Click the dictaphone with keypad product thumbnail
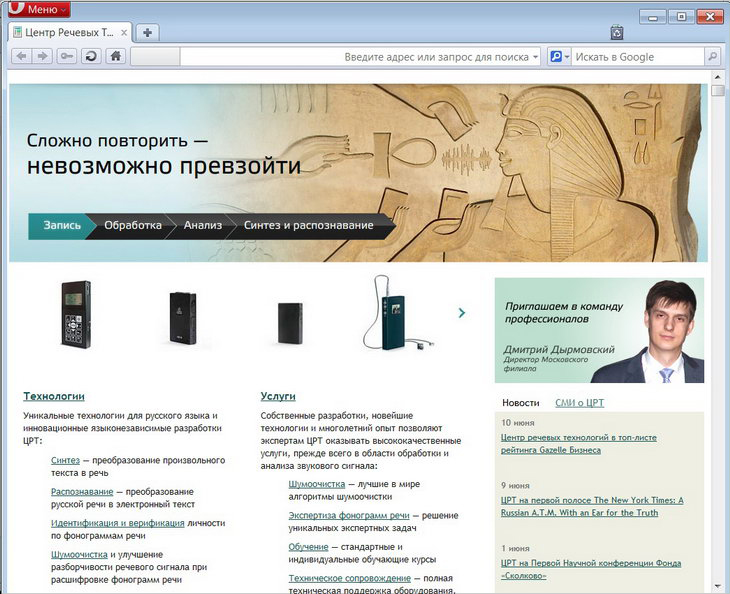This screenshot has height=594, width=730. point(75,313)
